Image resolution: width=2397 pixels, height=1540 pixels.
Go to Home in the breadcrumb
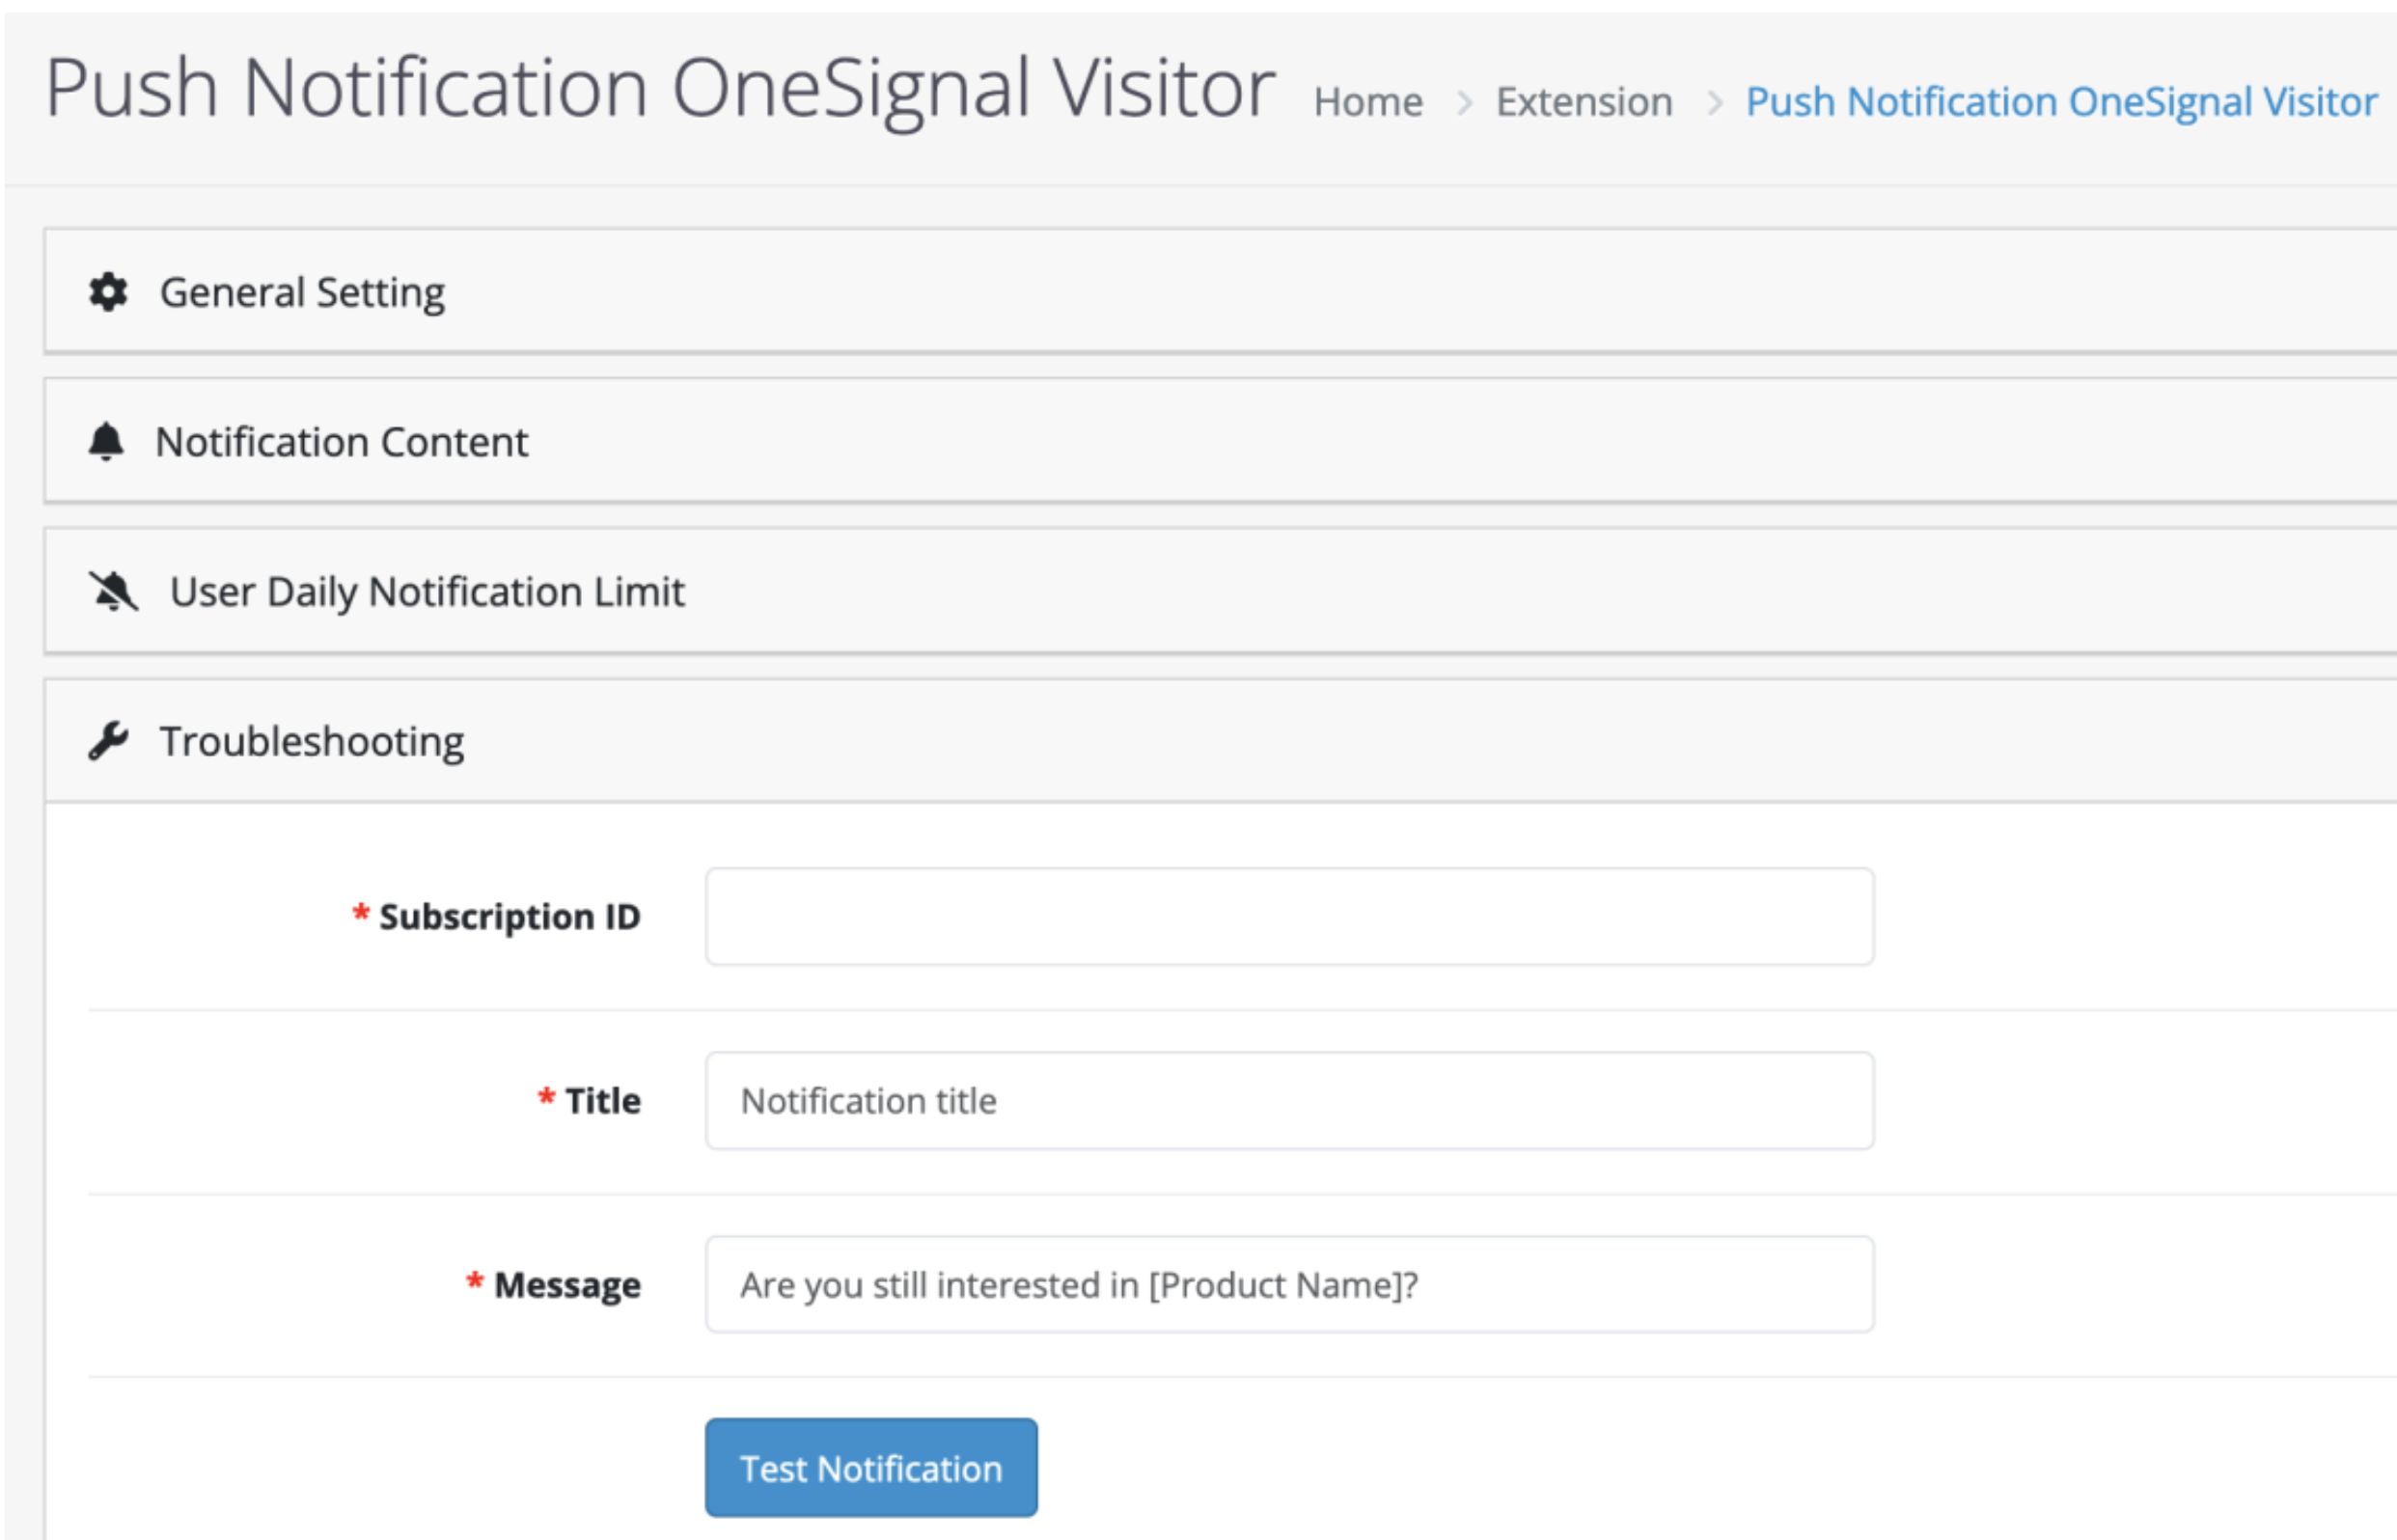tap(1368, 102)
